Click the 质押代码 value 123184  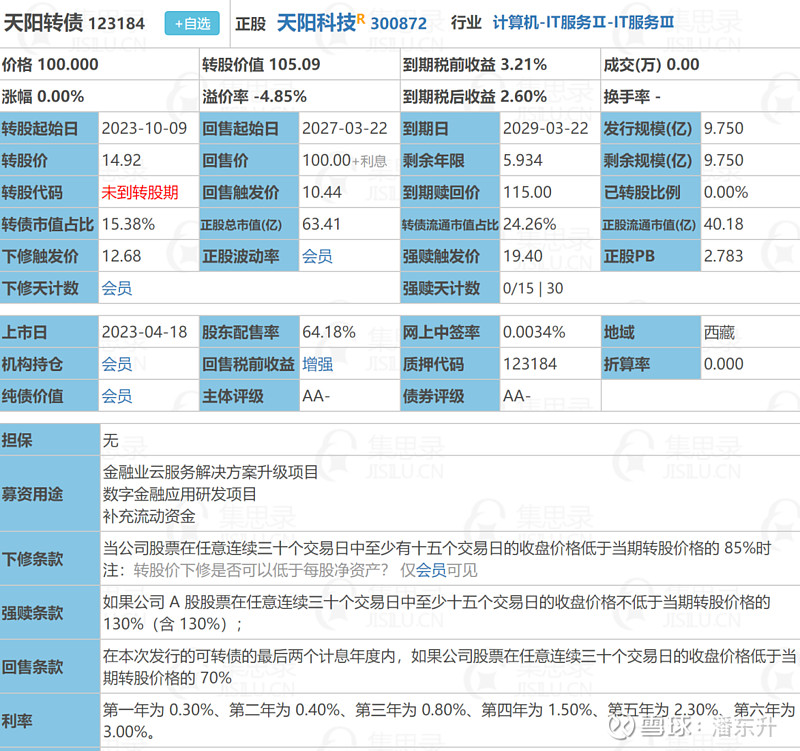(x=529, y=364)
